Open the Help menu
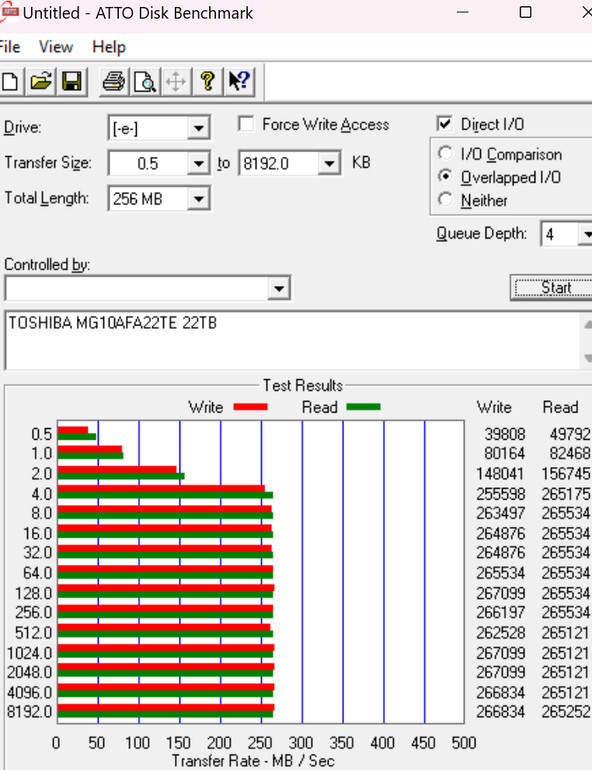 click(109, 47)
